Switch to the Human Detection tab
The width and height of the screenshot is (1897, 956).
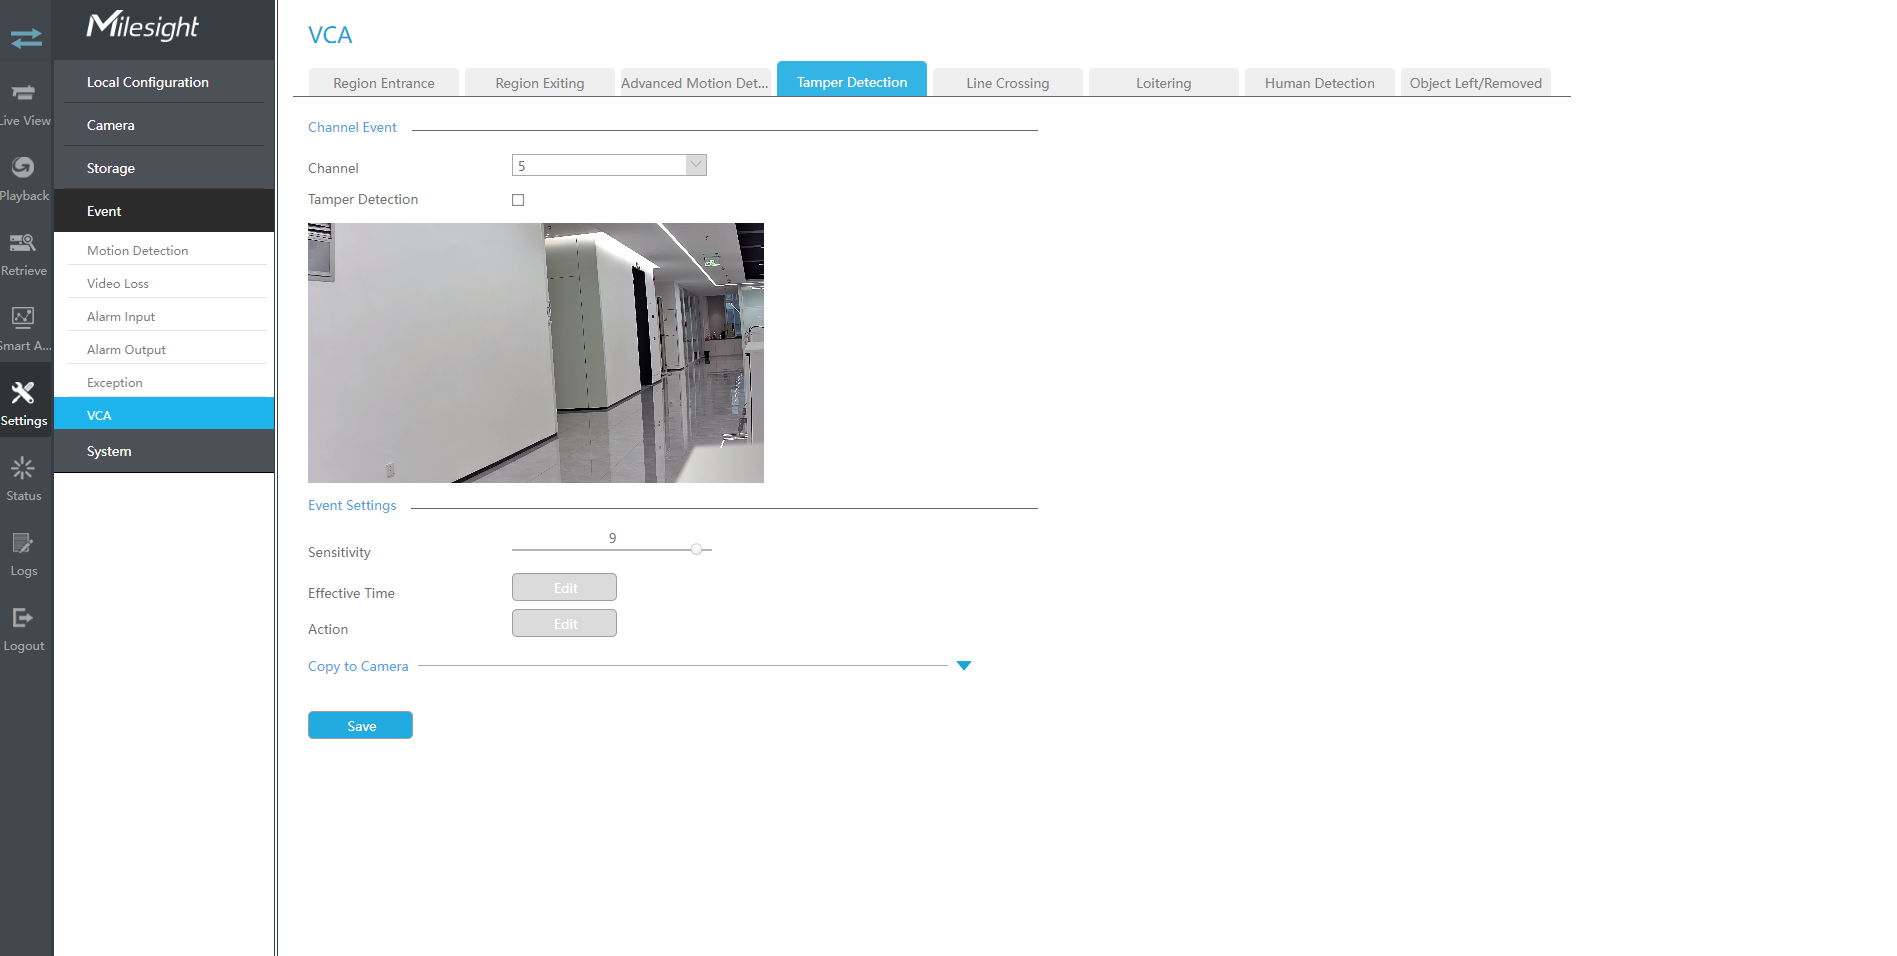click(x=1319, y=83)
